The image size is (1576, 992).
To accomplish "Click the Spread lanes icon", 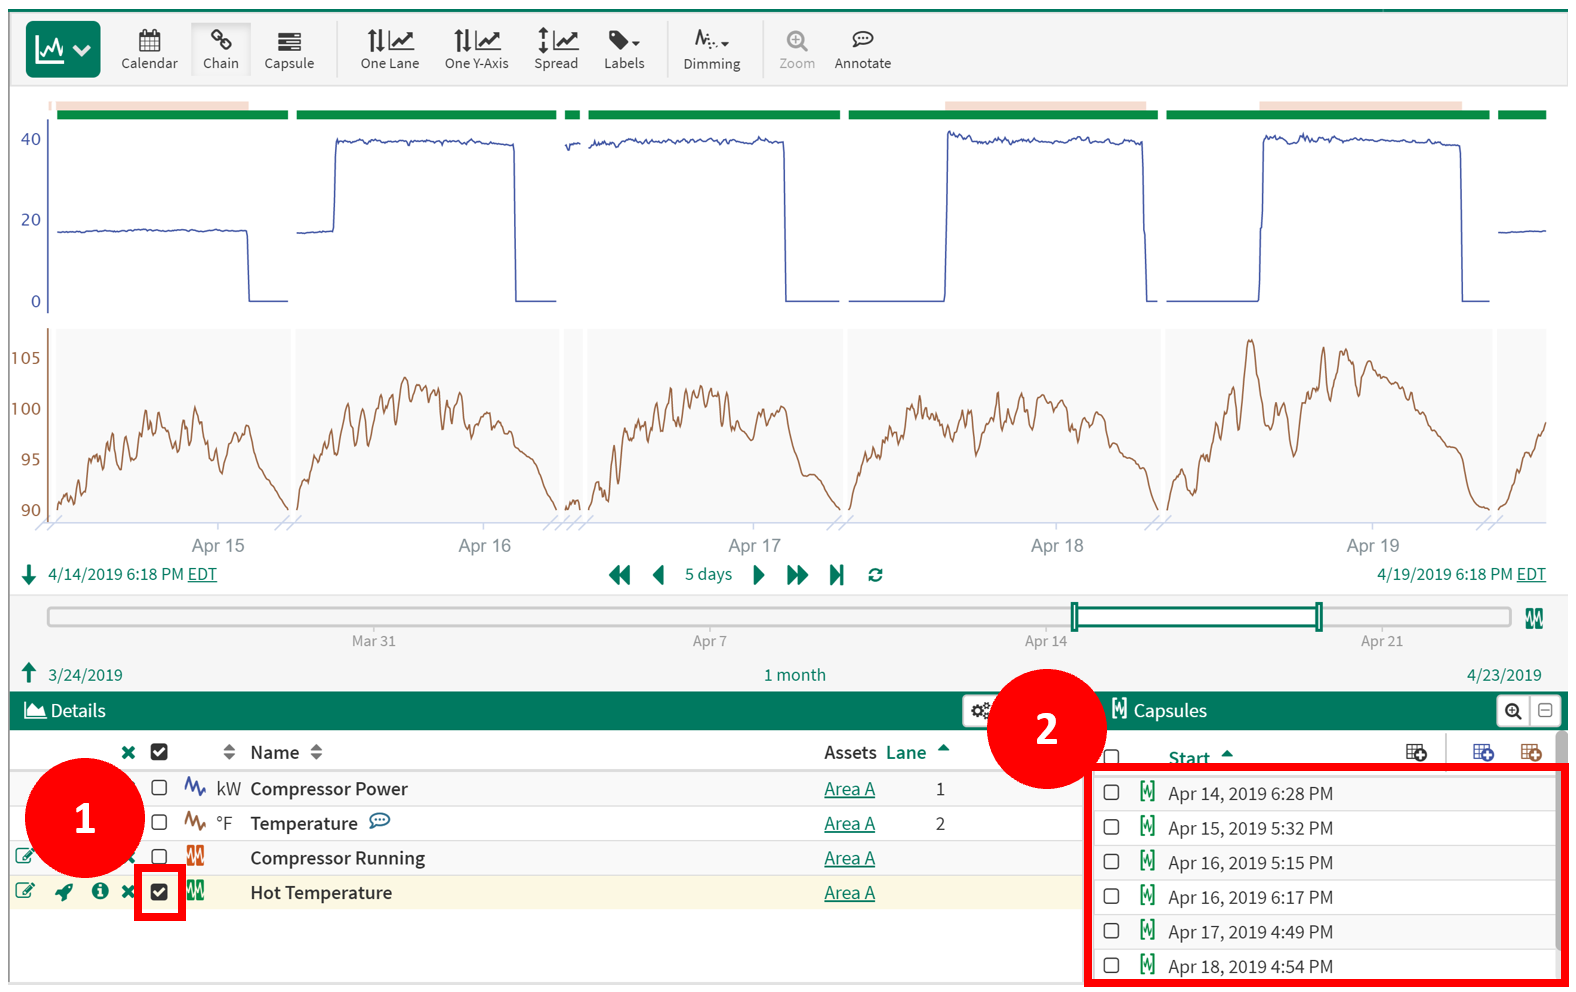I will [x=556, y=49].
